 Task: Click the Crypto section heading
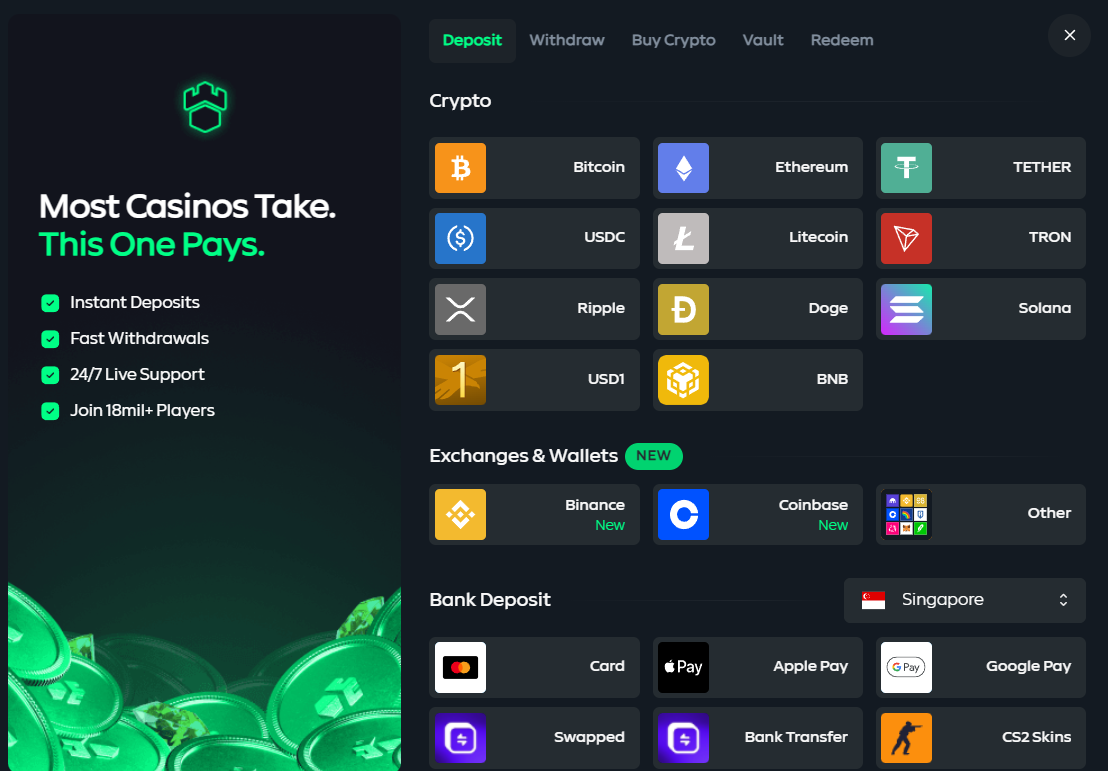[x=460, y=101]
